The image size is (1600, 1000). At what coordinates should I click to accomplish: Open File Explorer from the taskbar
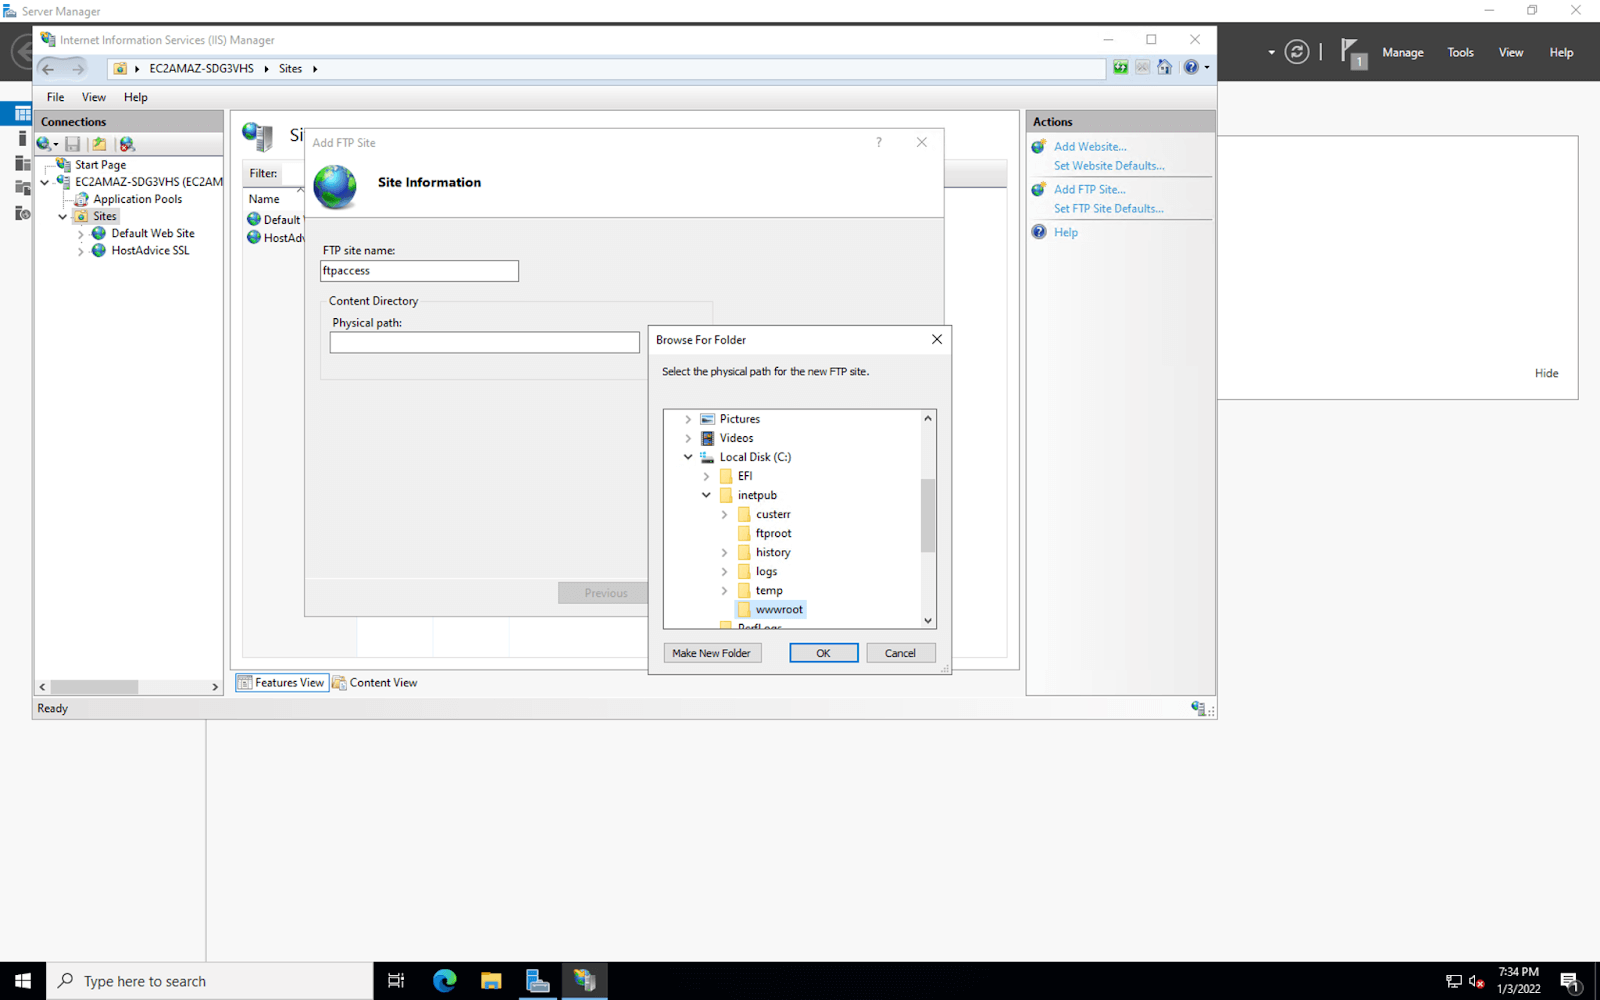[x=491, y=981]
